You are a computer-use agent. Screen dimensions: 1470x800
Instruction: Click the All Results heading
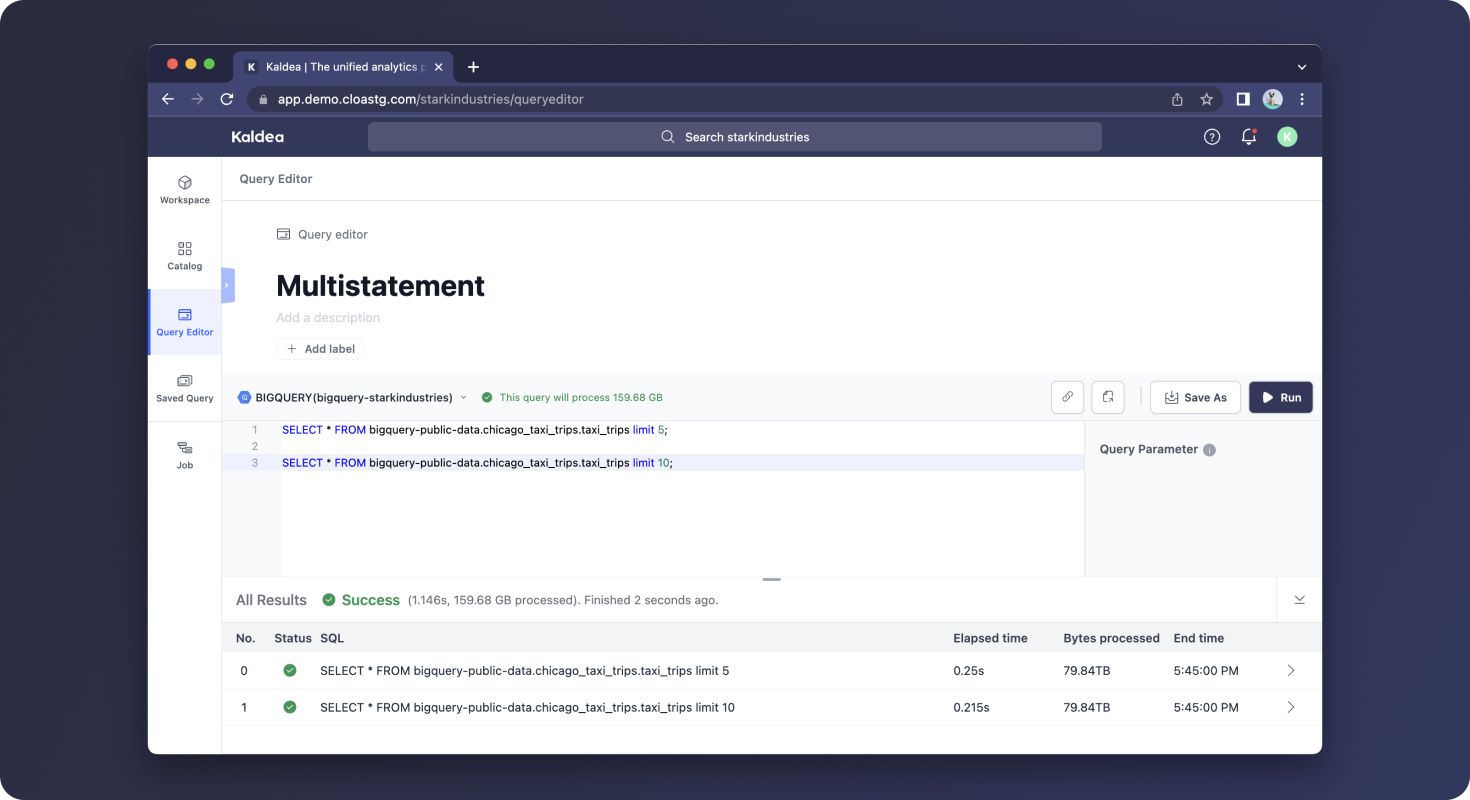click(271, 600)
